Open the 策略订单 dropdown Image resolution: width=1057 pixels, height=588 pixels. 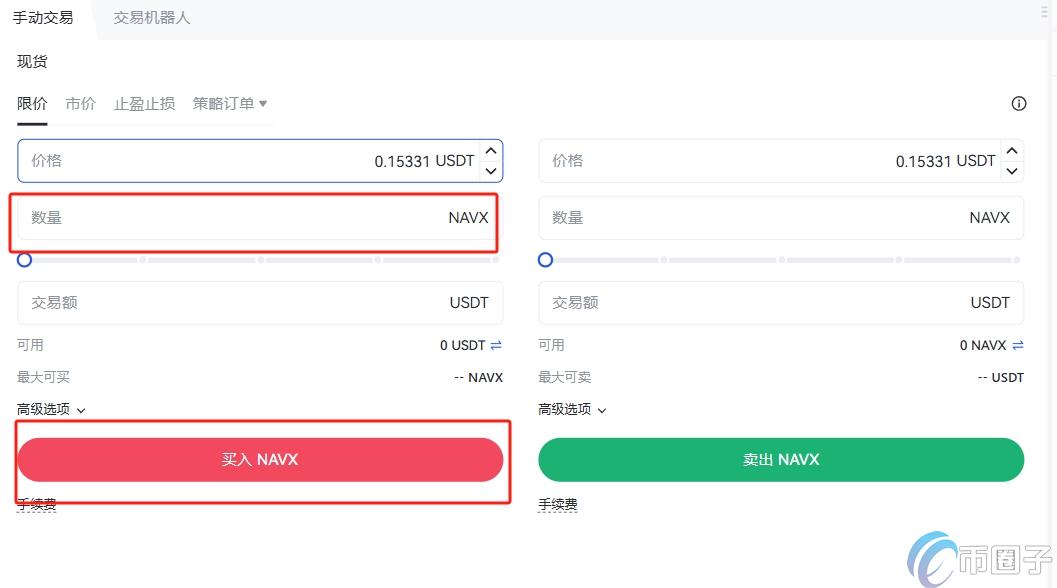click(230, 104)
